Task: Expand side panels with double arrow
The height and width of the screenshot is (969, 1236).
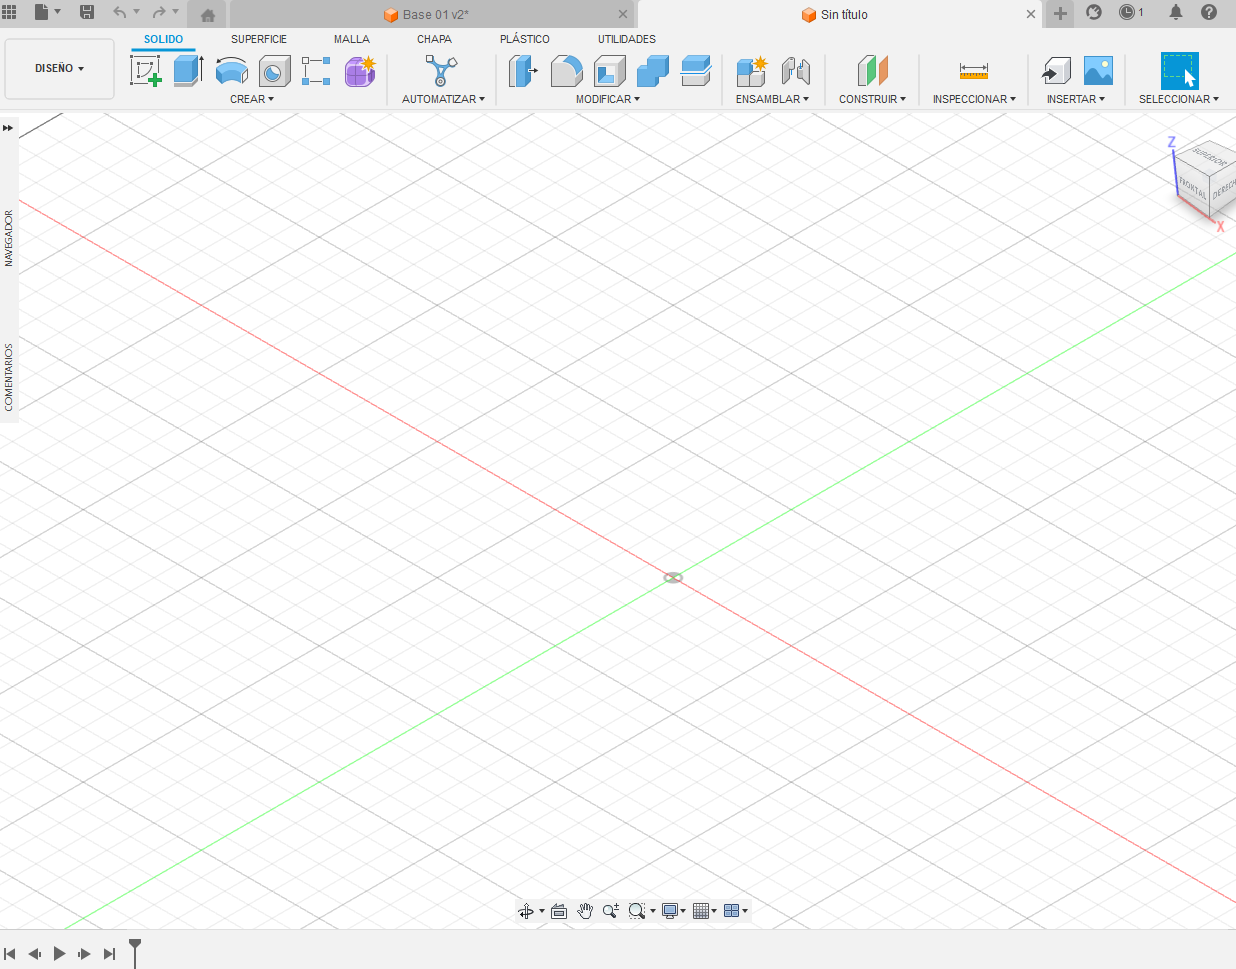Action: pos(8,128)
